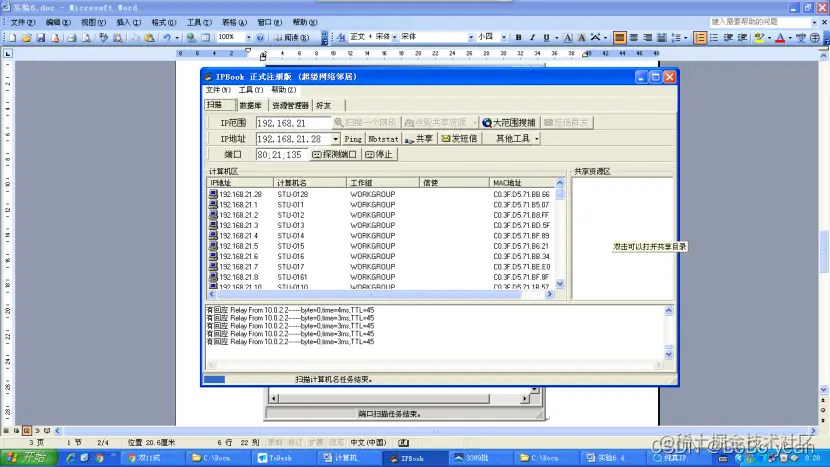Paste clipboard content in Word toolbar

(x=150, y=38)
